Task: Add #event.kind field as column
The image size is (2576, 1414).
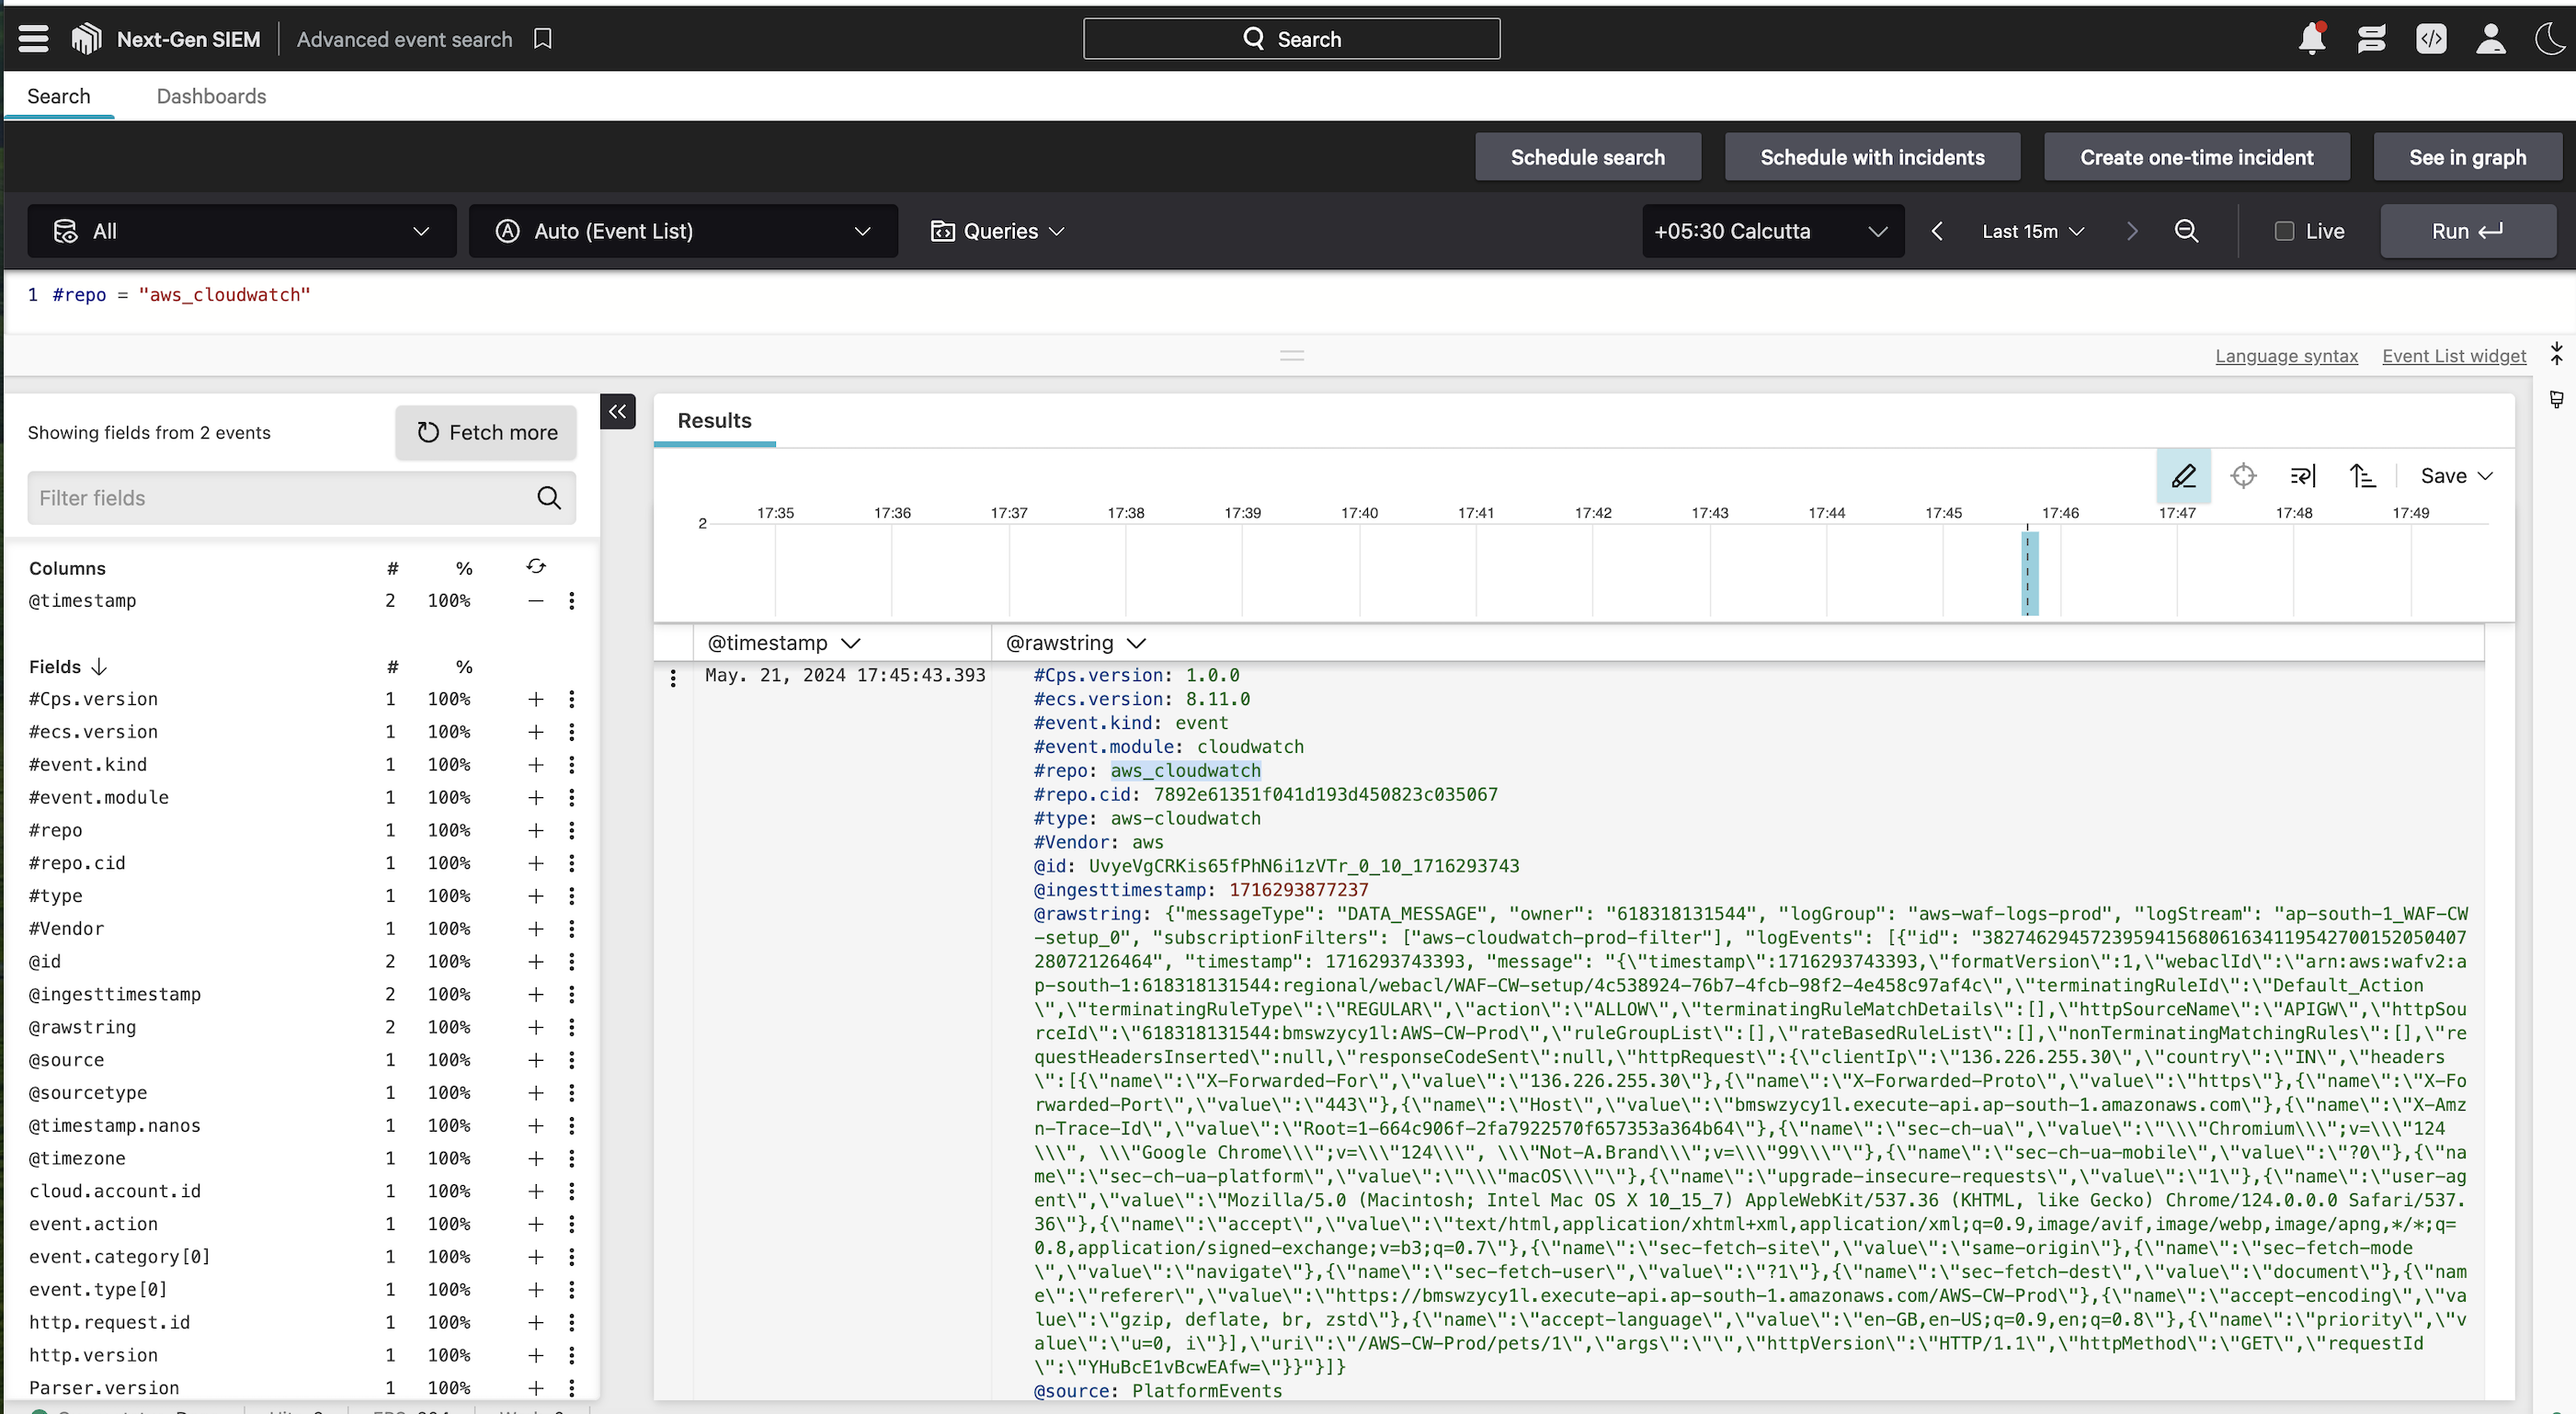Action: click(x=536, y=765)
